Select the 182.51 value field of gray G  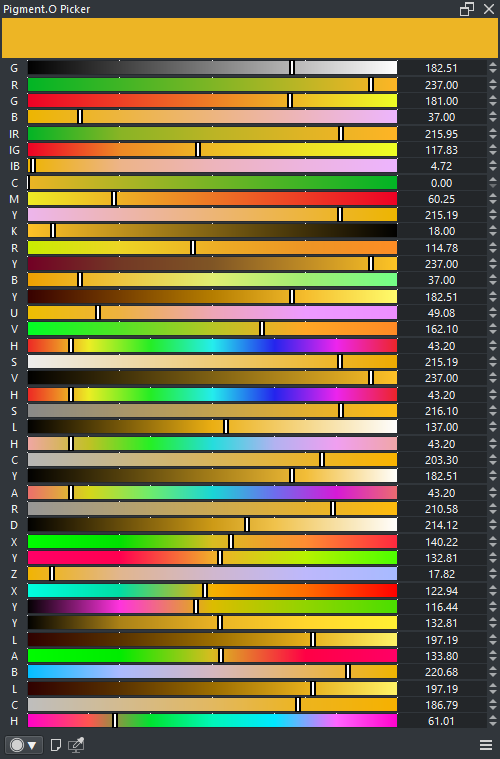(x=441, y=68)
